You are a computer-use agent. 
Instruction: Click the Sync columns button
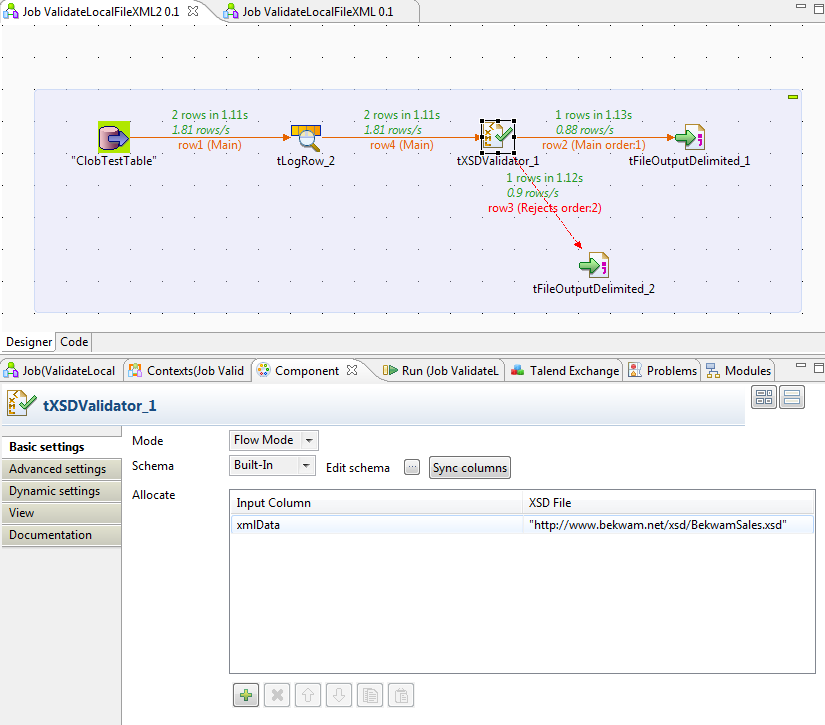point(469,466)
